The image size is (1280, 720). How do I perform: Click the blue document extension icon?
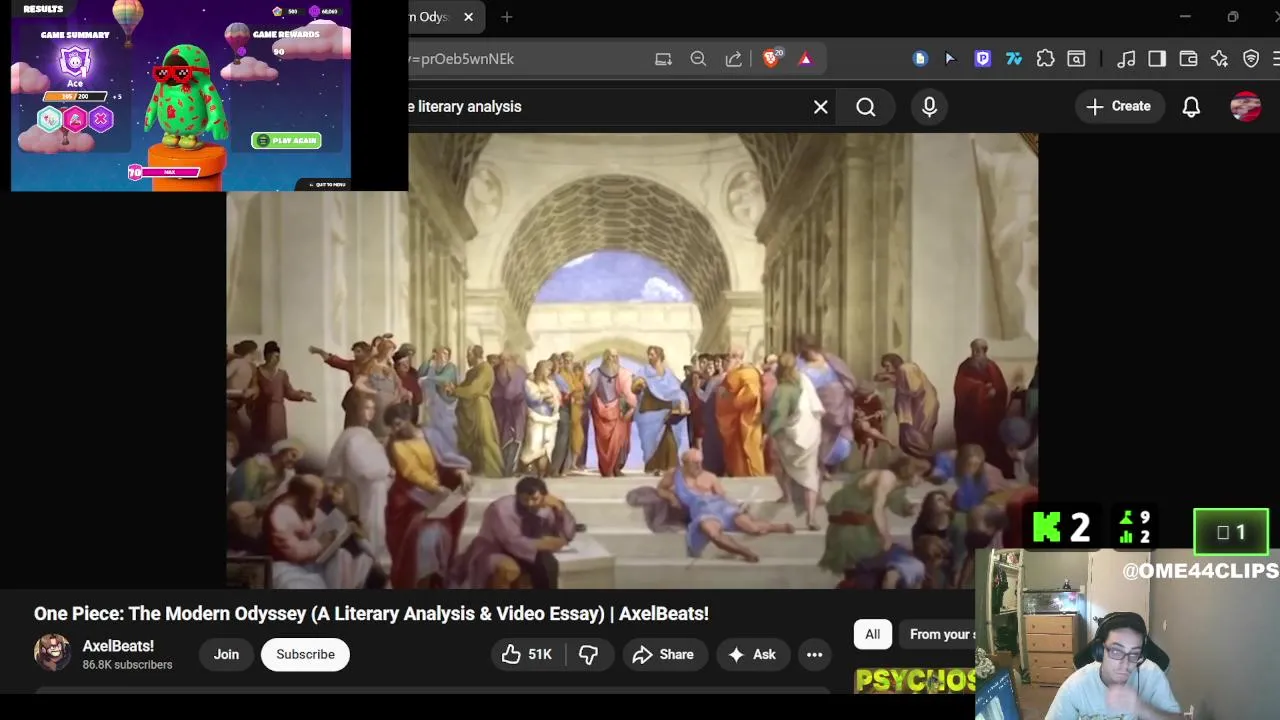pos(920,59)
